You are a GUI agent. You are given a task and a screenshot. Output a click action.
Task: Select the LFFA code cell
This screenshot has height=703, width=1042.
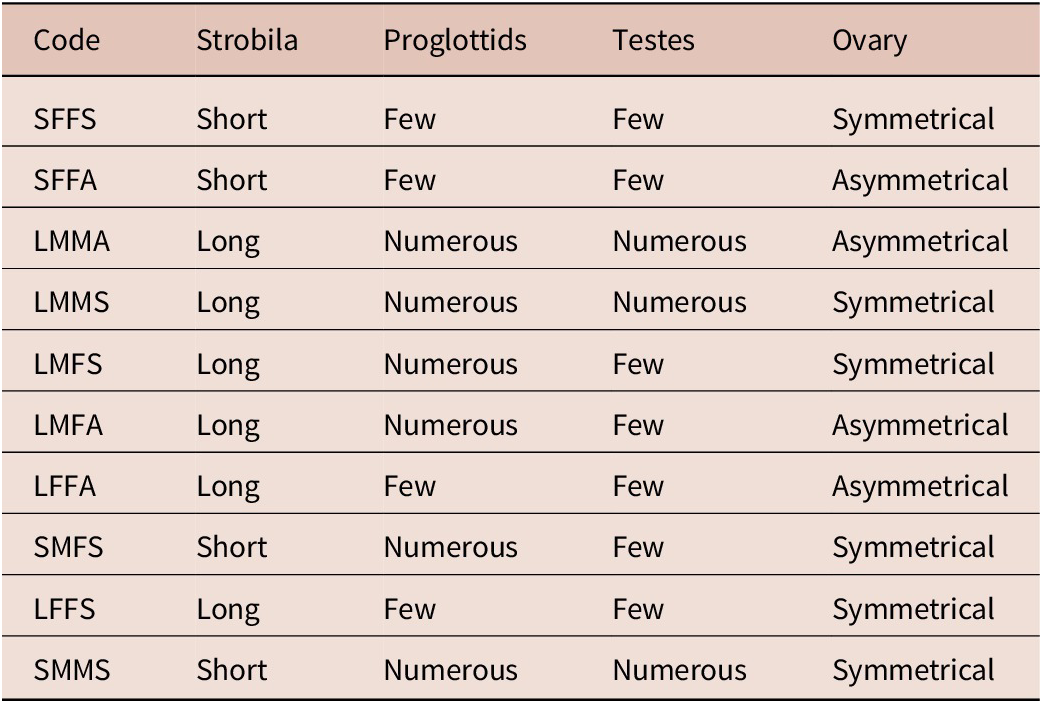click(x=65, y=487)
